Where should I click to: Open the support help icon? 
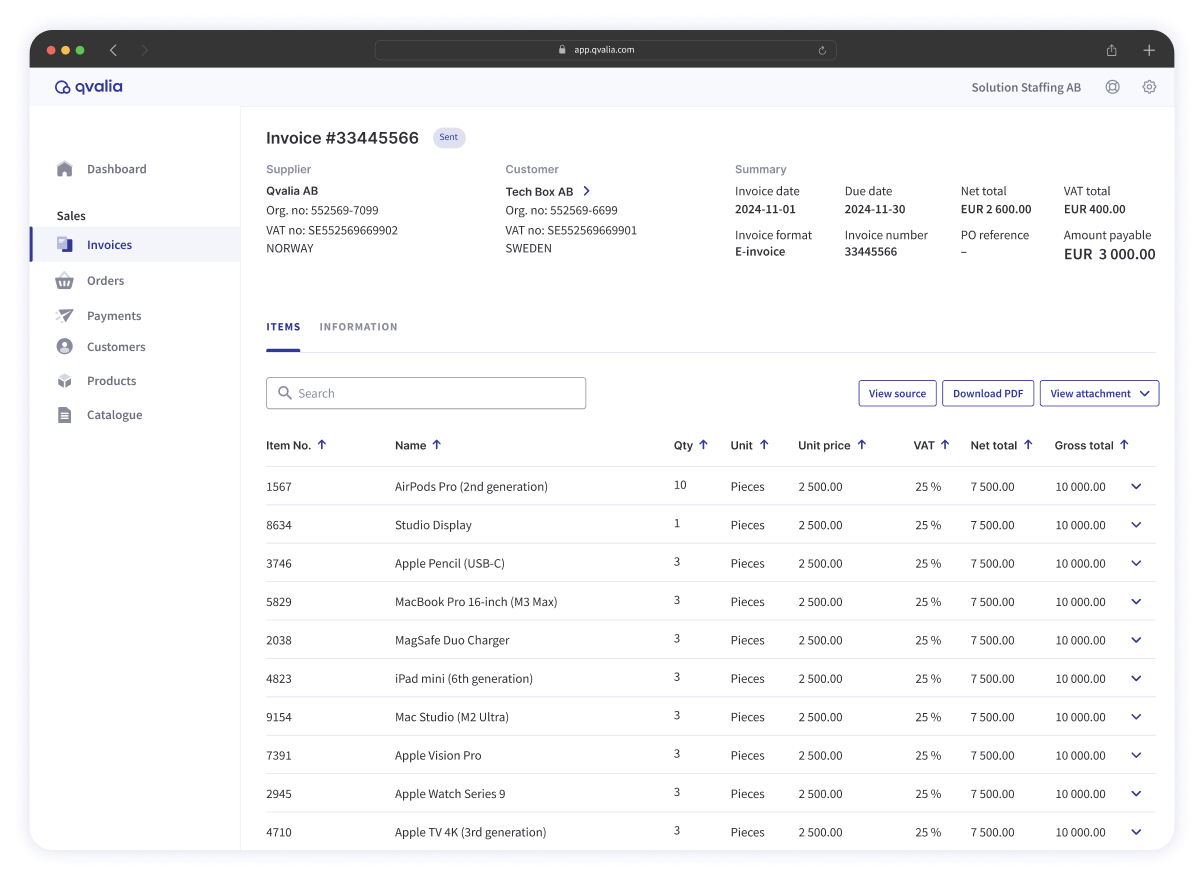1112,87
